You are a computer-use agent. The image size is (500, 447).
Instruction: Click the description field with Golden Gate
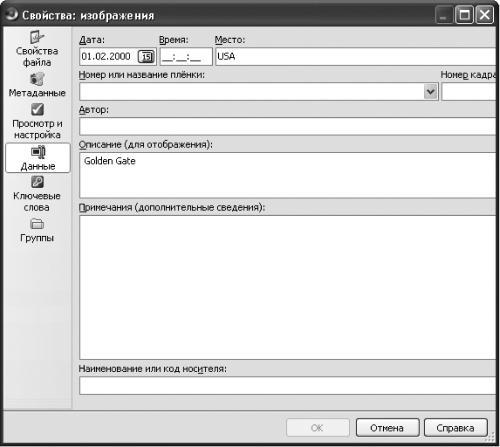click(x=287, y=175)
